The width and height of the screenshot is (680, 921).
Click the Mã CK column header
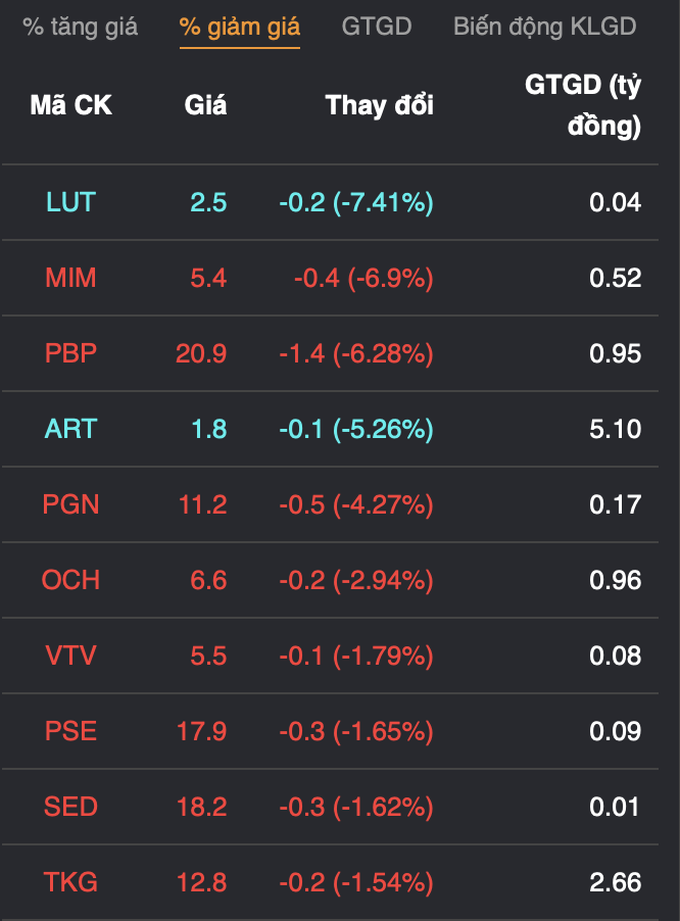71,106
